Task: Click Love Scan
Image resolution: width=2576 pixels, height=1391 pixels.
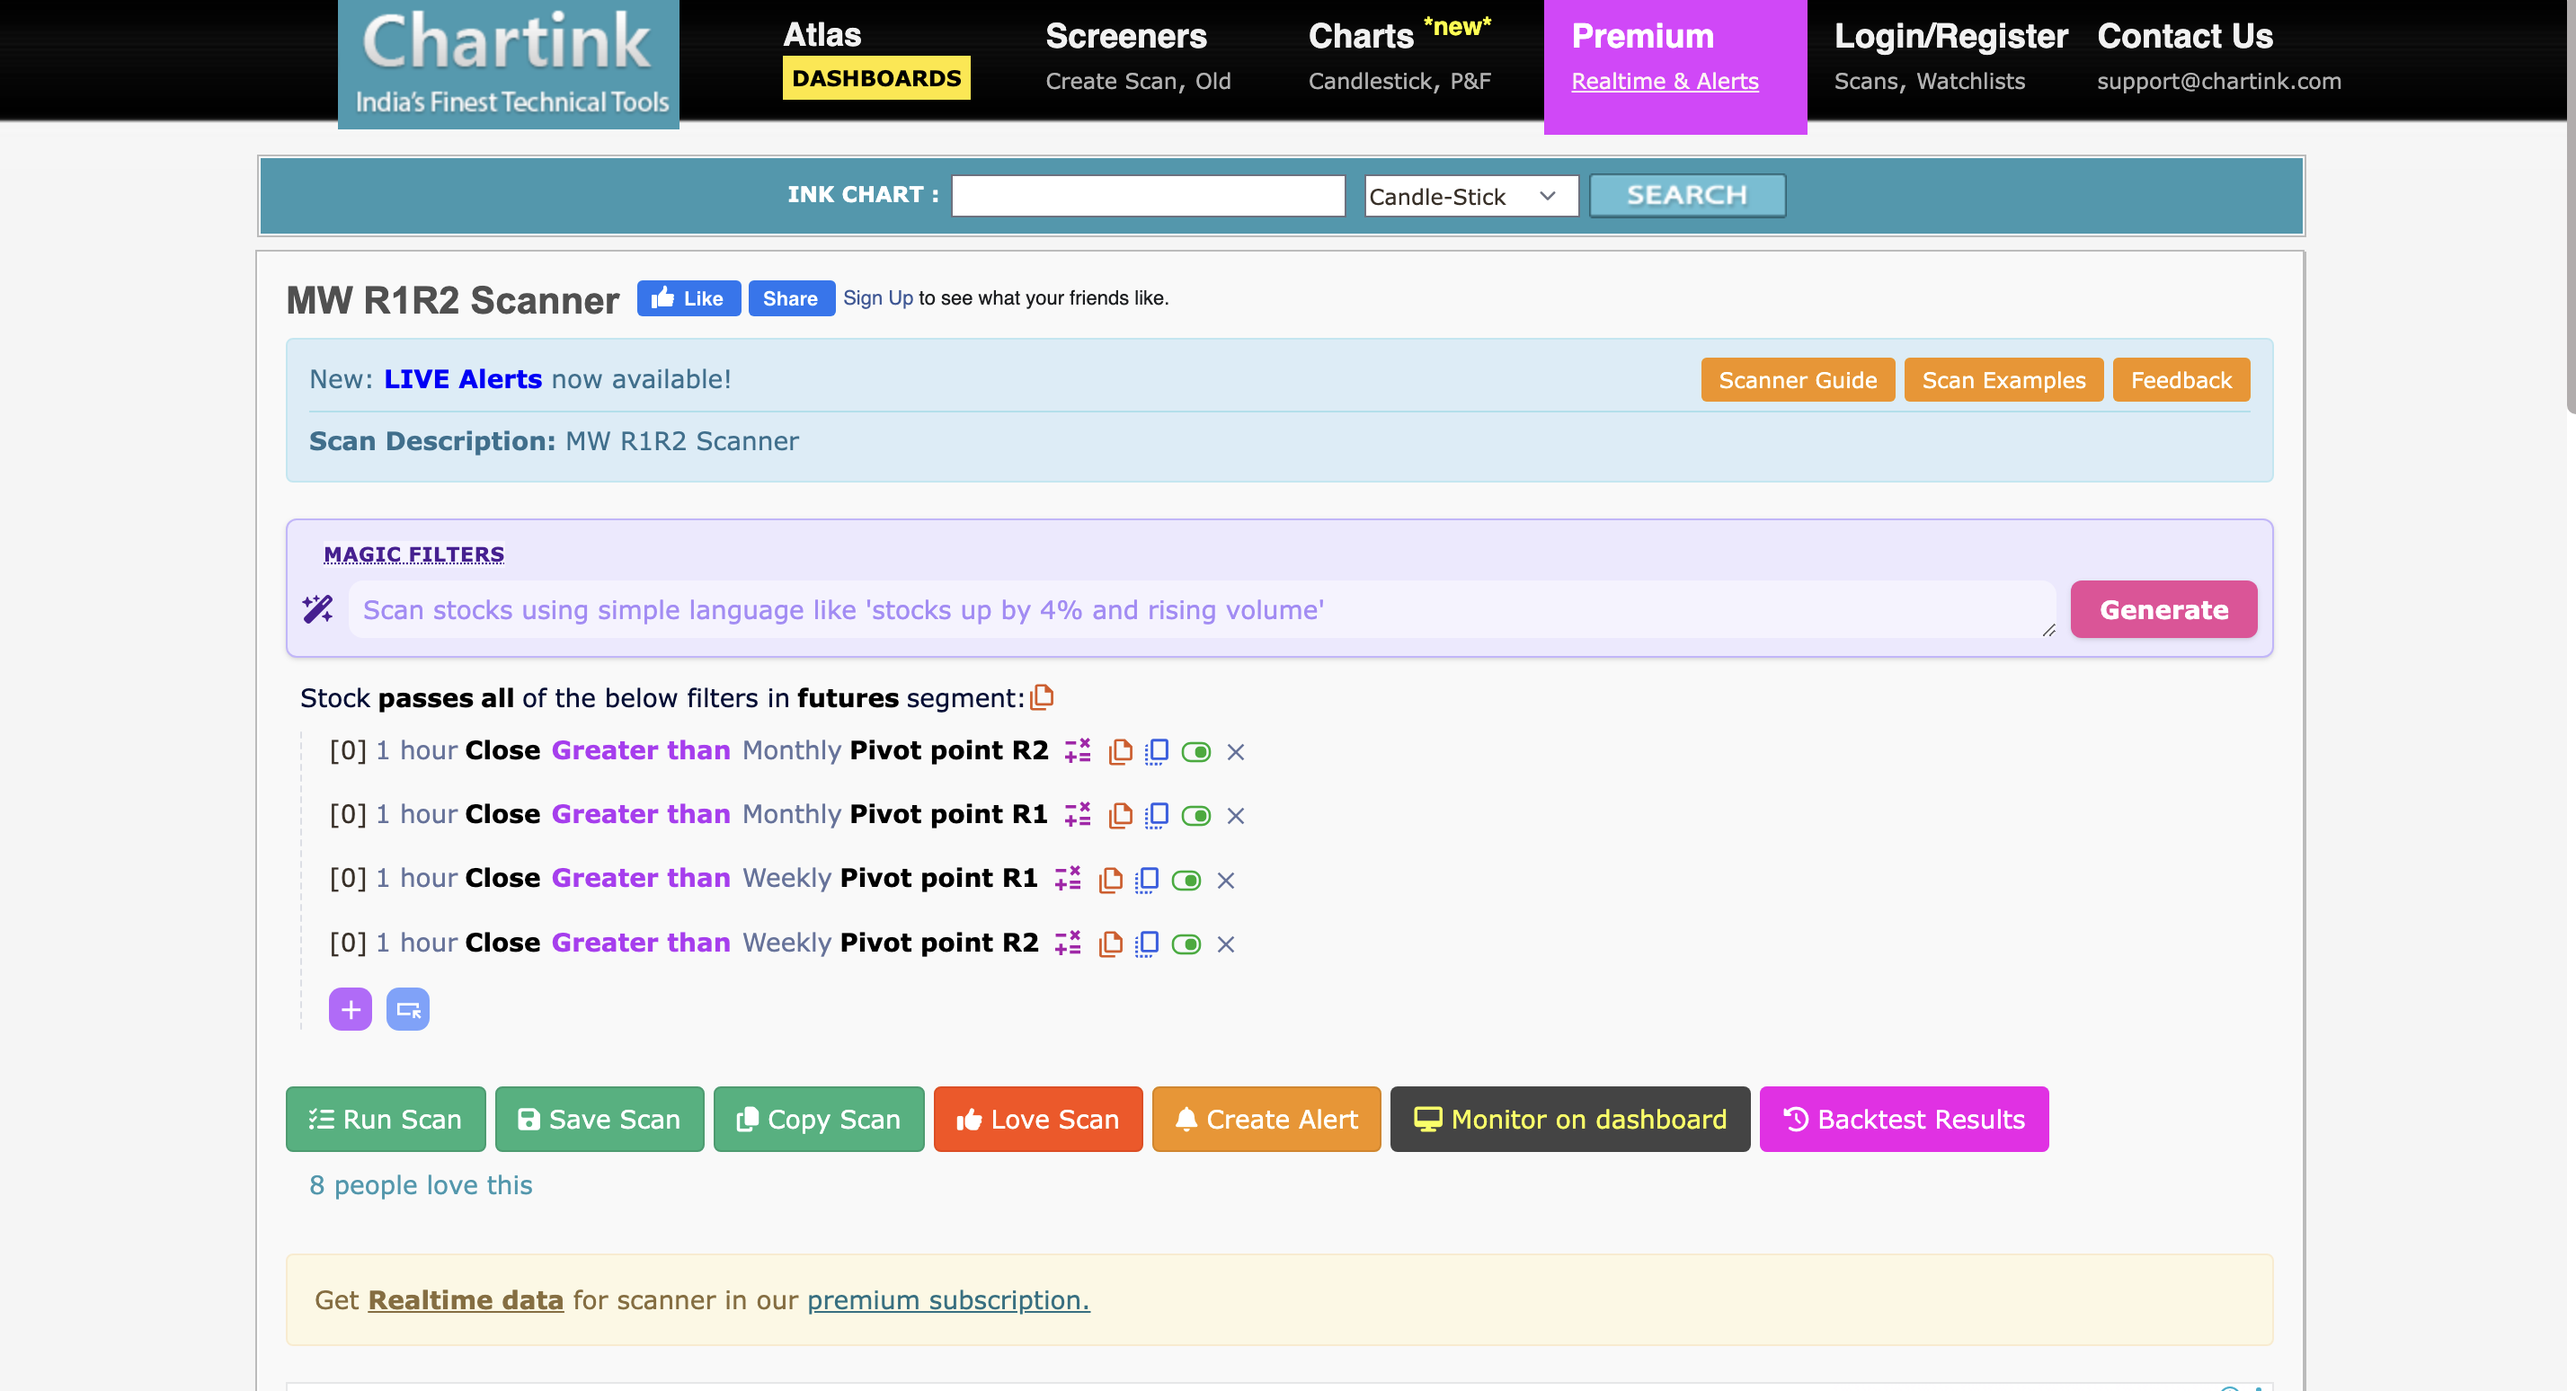Action: 1038,1119
